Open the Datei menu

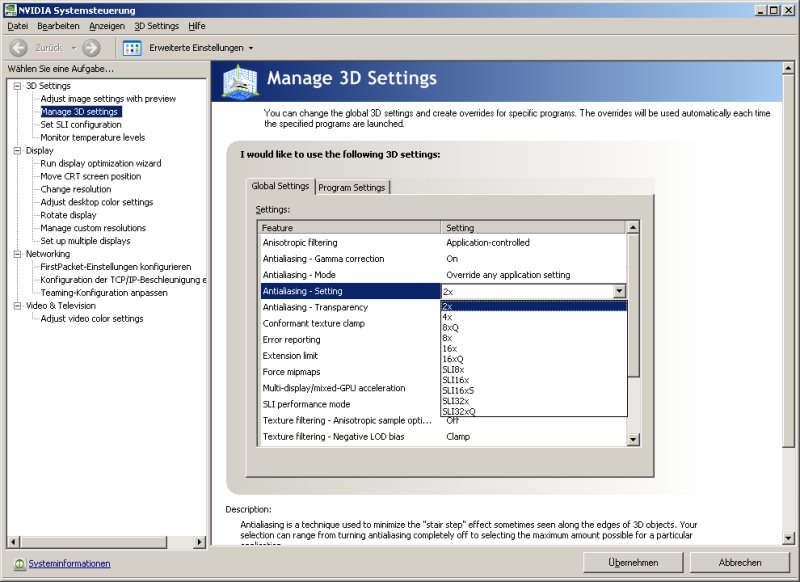pyautogui.click(x=18, y=26)
